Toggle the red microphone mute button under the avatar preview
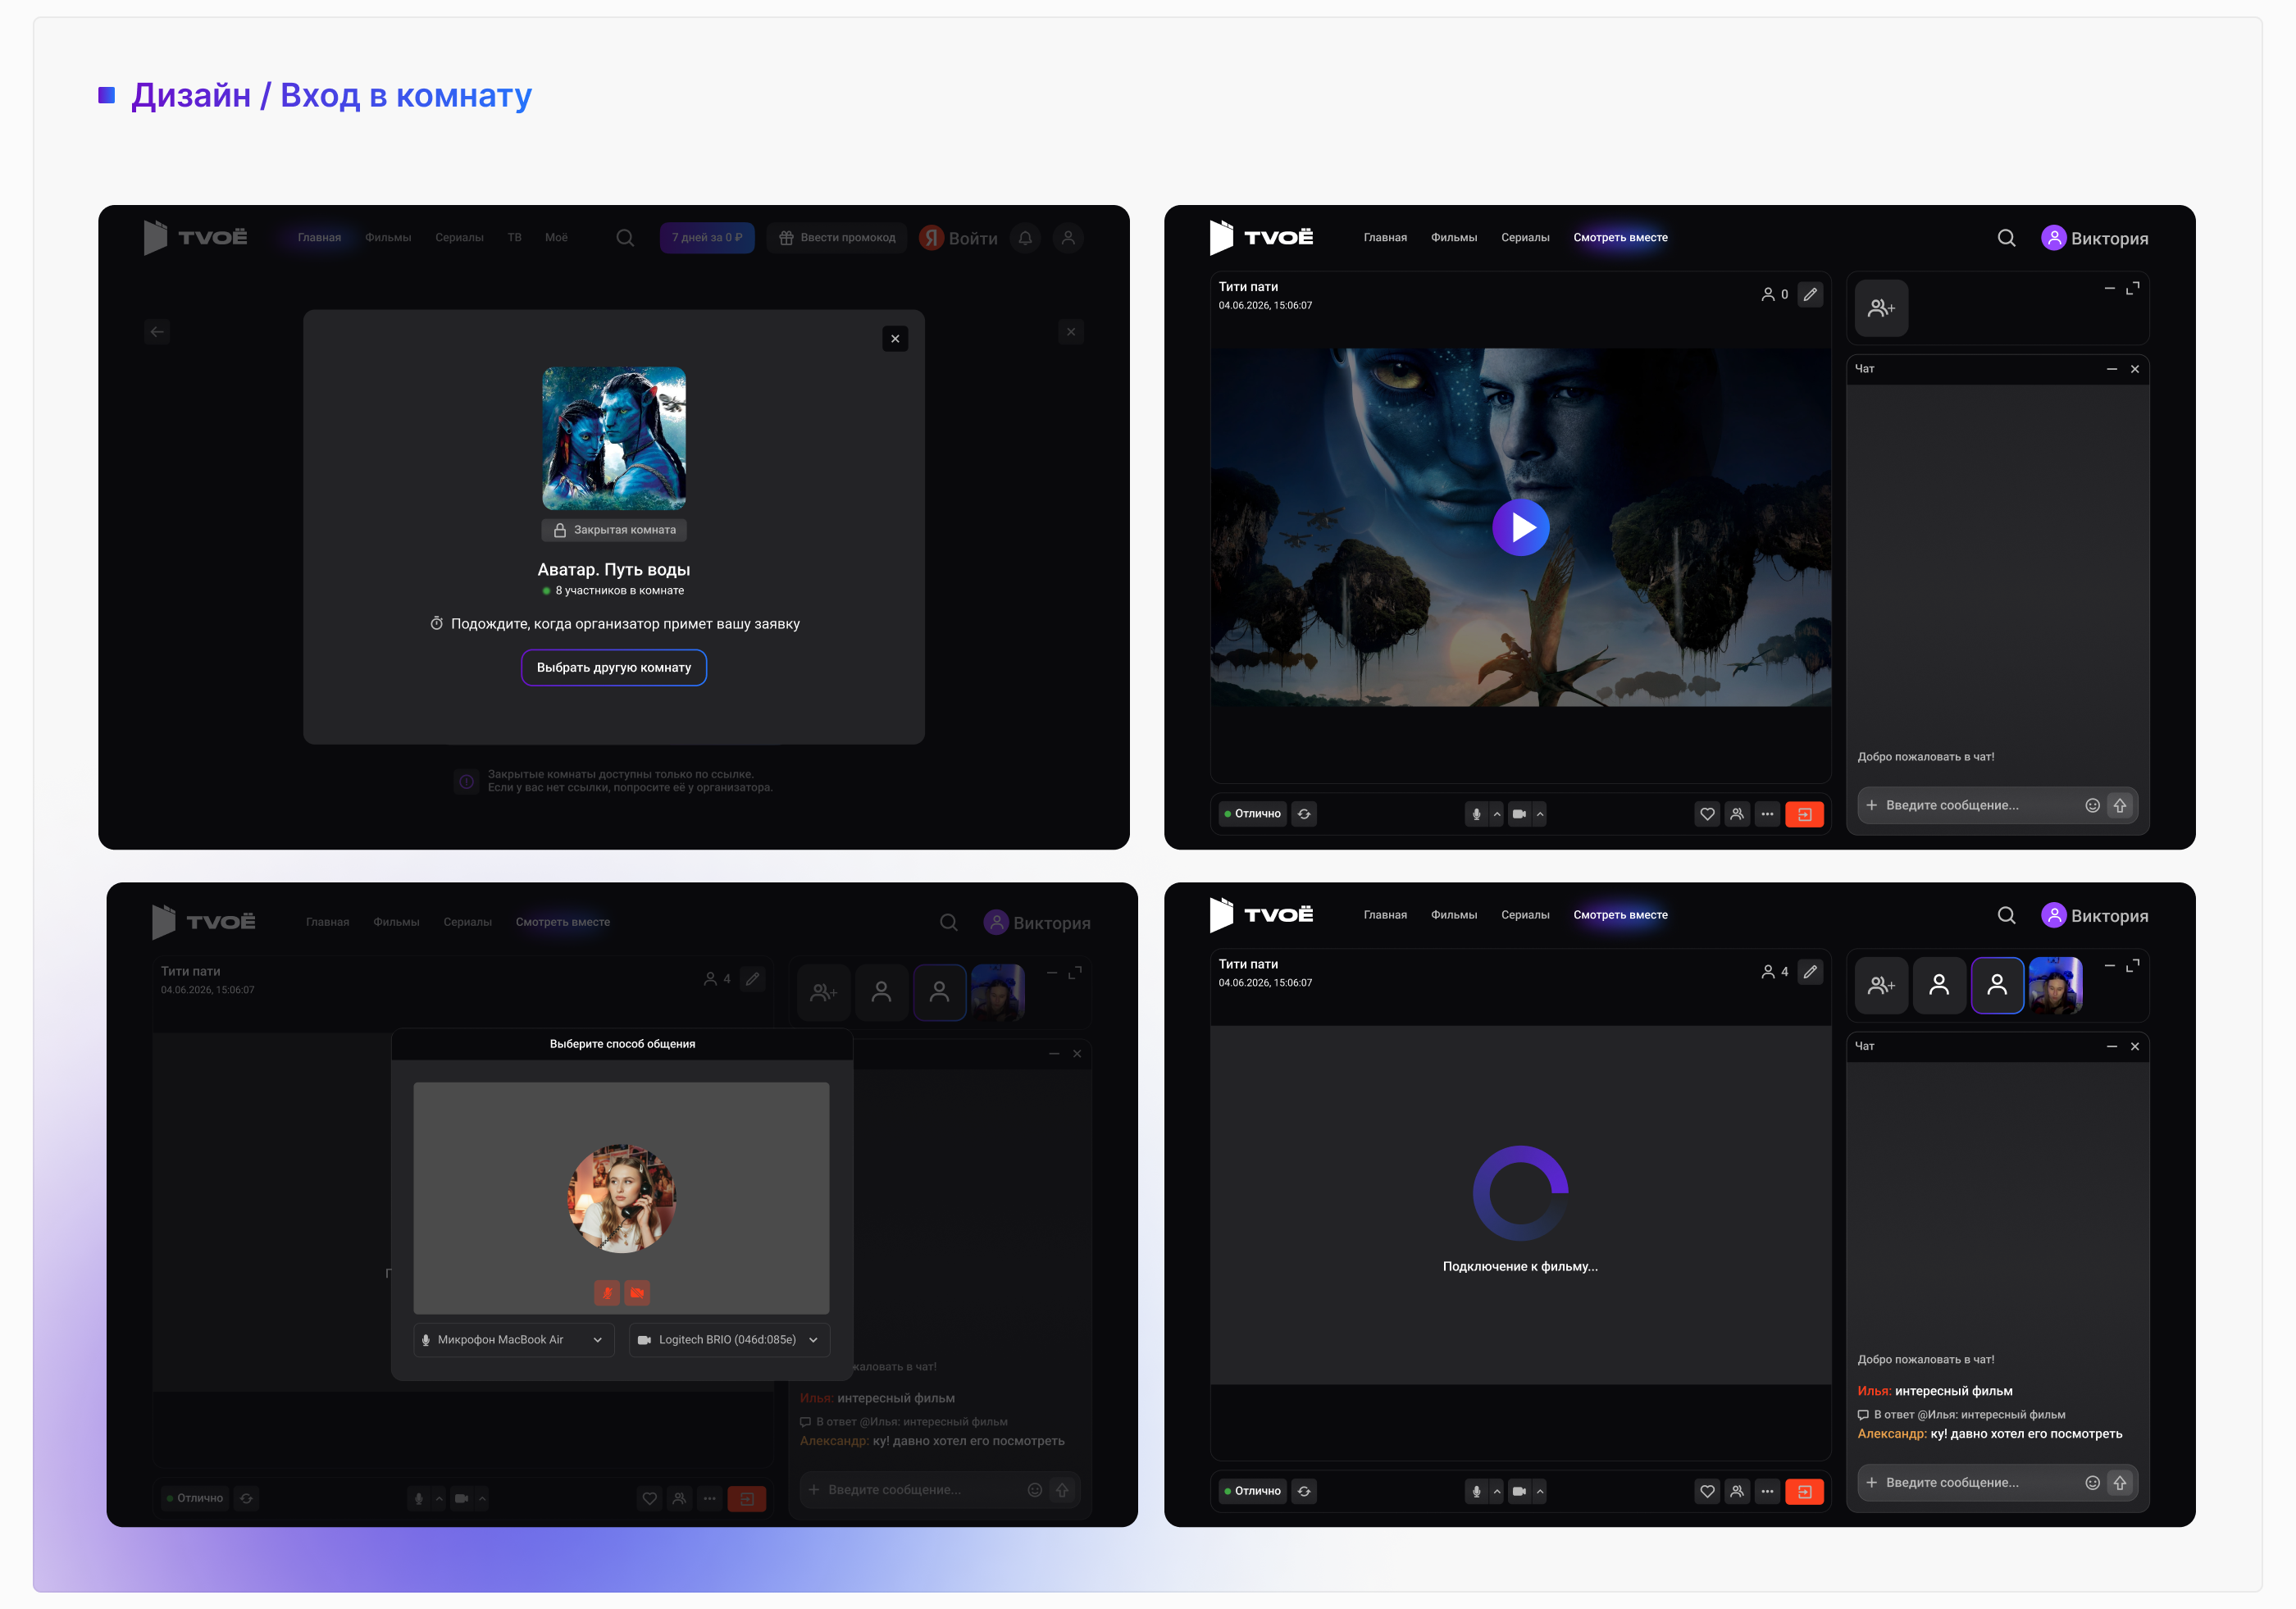Image resolution: width=2296 pixels, height=1609 pixels. 607,1292
